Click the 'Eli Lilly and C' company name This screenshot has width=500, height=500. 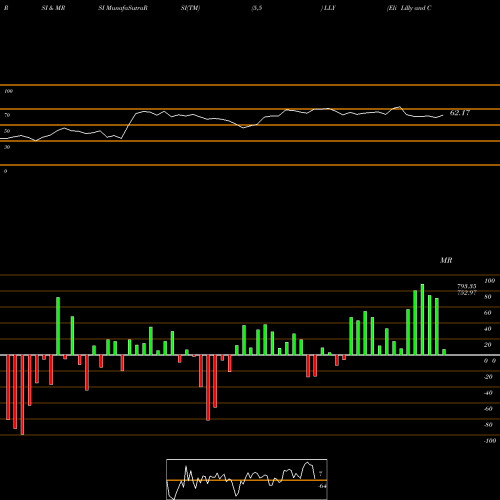click(409, 8)
